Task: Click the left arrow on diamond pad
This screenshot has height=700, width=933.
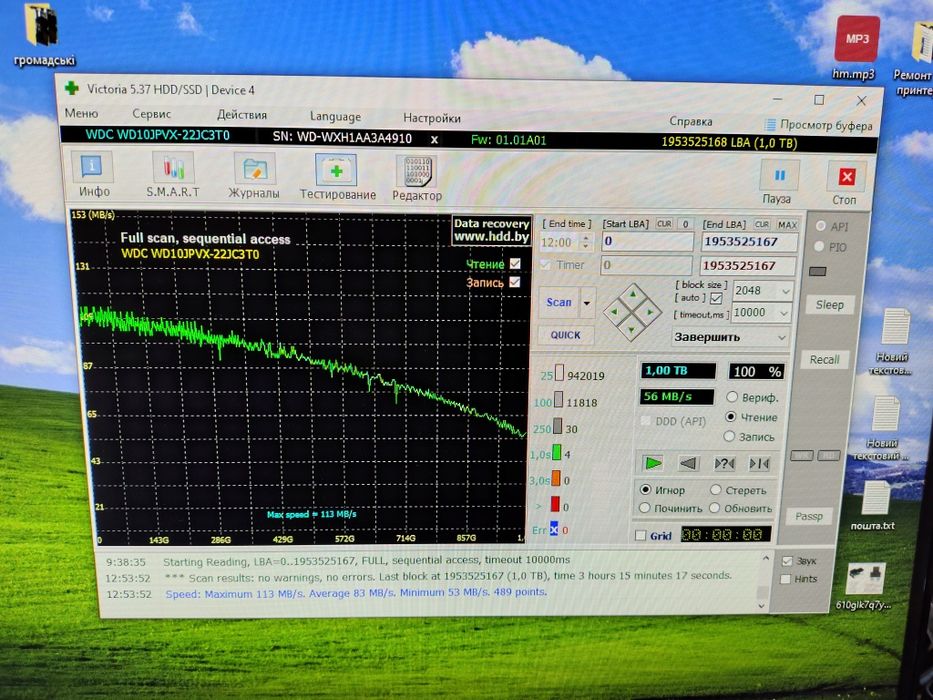Action: tap(614, 311)
